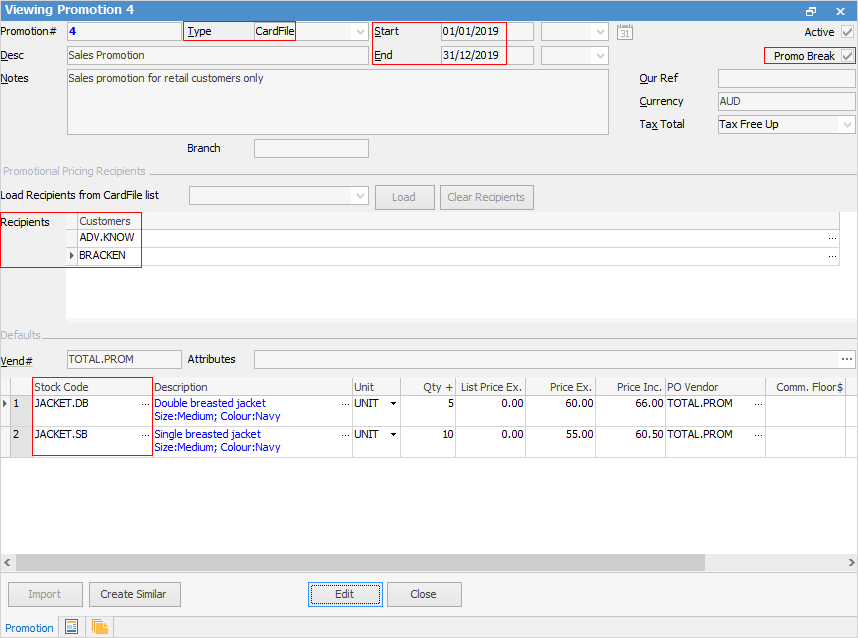The height and width of the screenshot is (638, 858).
Task: Click the Create Similar button
Action: pos(133,594)
